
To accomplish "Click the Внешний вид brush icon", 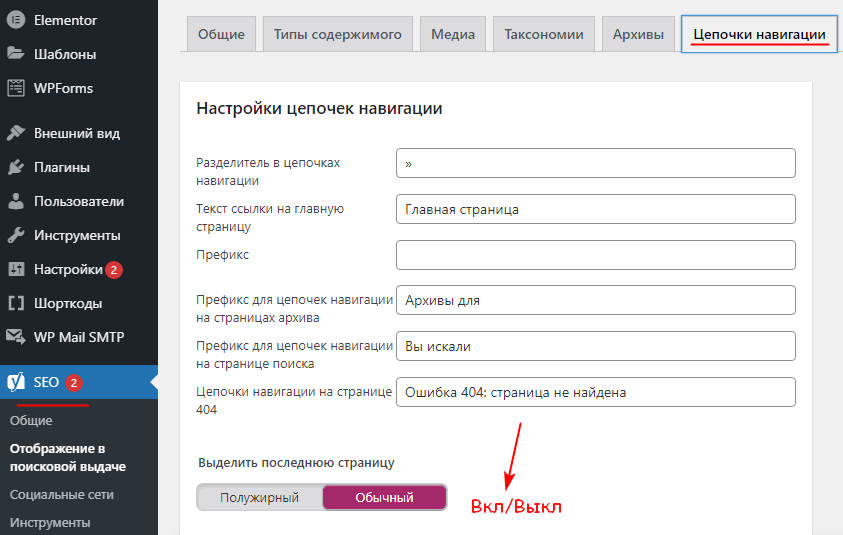I will point(16,132).
